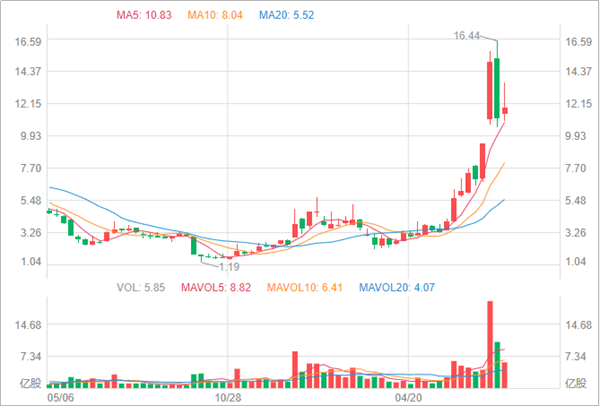Viewport: 600px width, 406px height.
Task: Select the 7.34 label on right volume axis
Action: tap(576, 357)
